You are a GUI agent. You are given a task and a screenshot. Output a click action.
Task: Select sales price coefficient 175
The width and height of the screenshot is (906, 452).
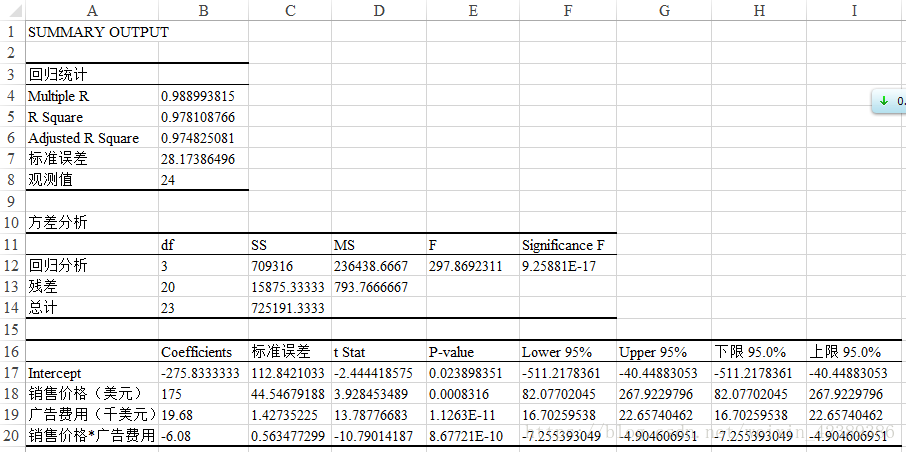[x=203, y=394]
